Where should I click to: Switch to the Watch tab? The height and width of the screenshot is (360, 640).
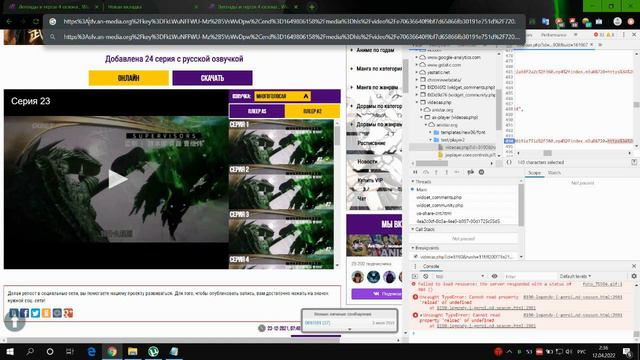click(554, 173)
